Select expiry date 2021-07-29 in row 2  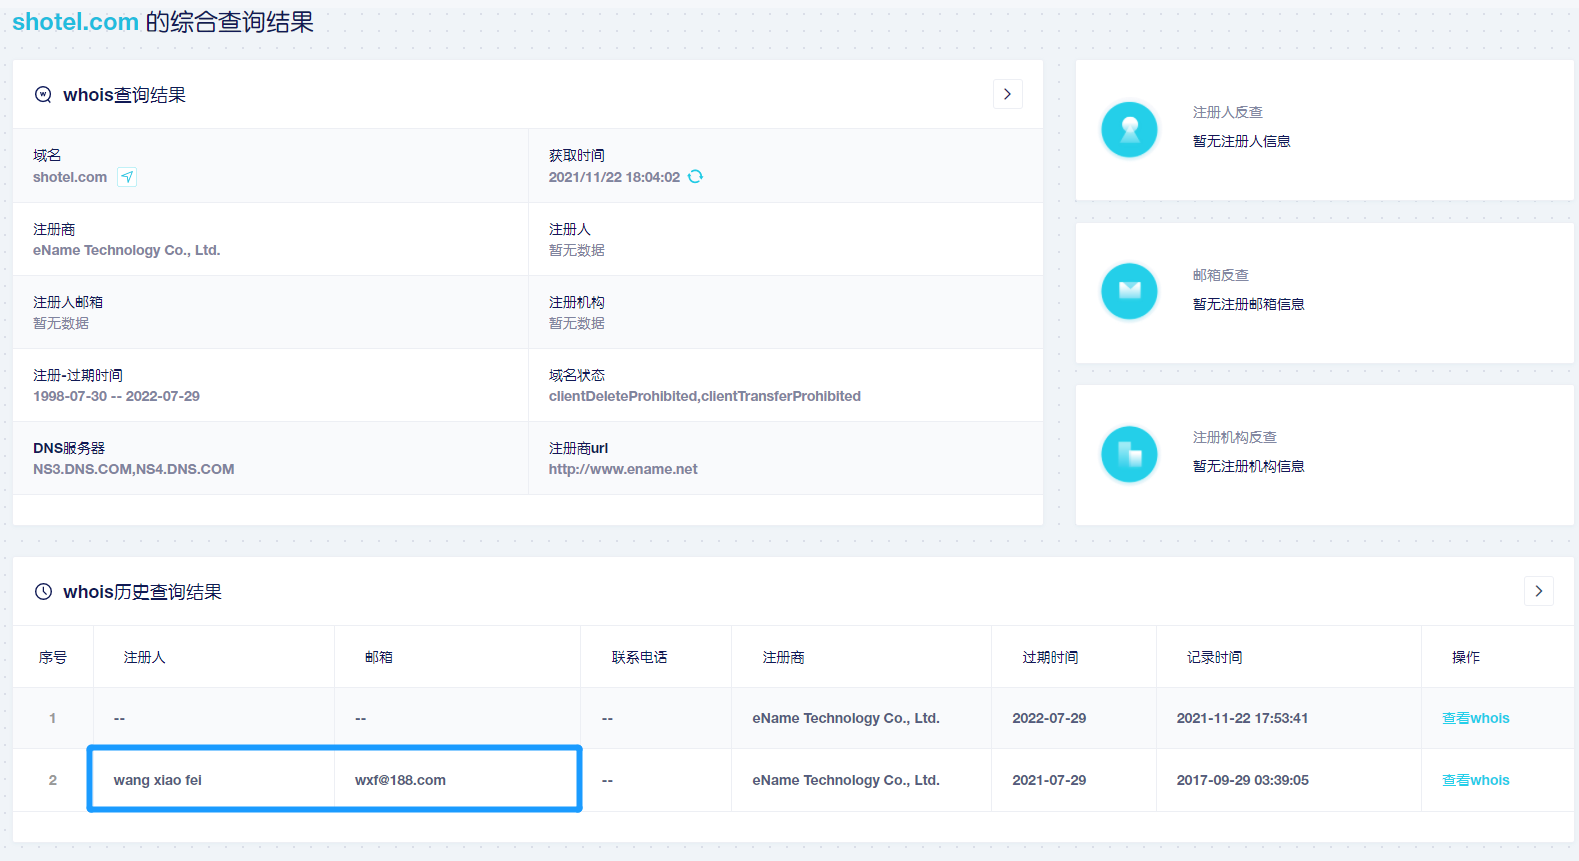(1049, 780)
